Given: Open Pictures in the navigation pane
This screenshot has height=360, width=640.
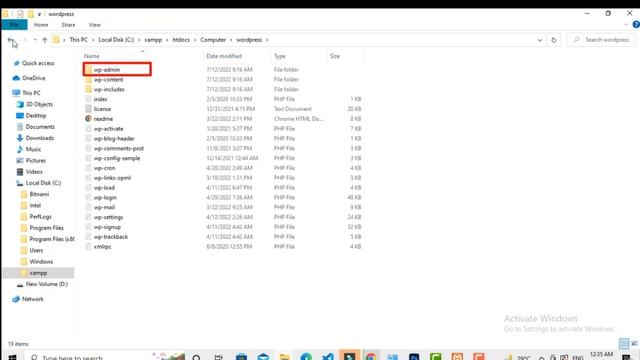Looking at the screenshot, I should [x=36, y=160].
